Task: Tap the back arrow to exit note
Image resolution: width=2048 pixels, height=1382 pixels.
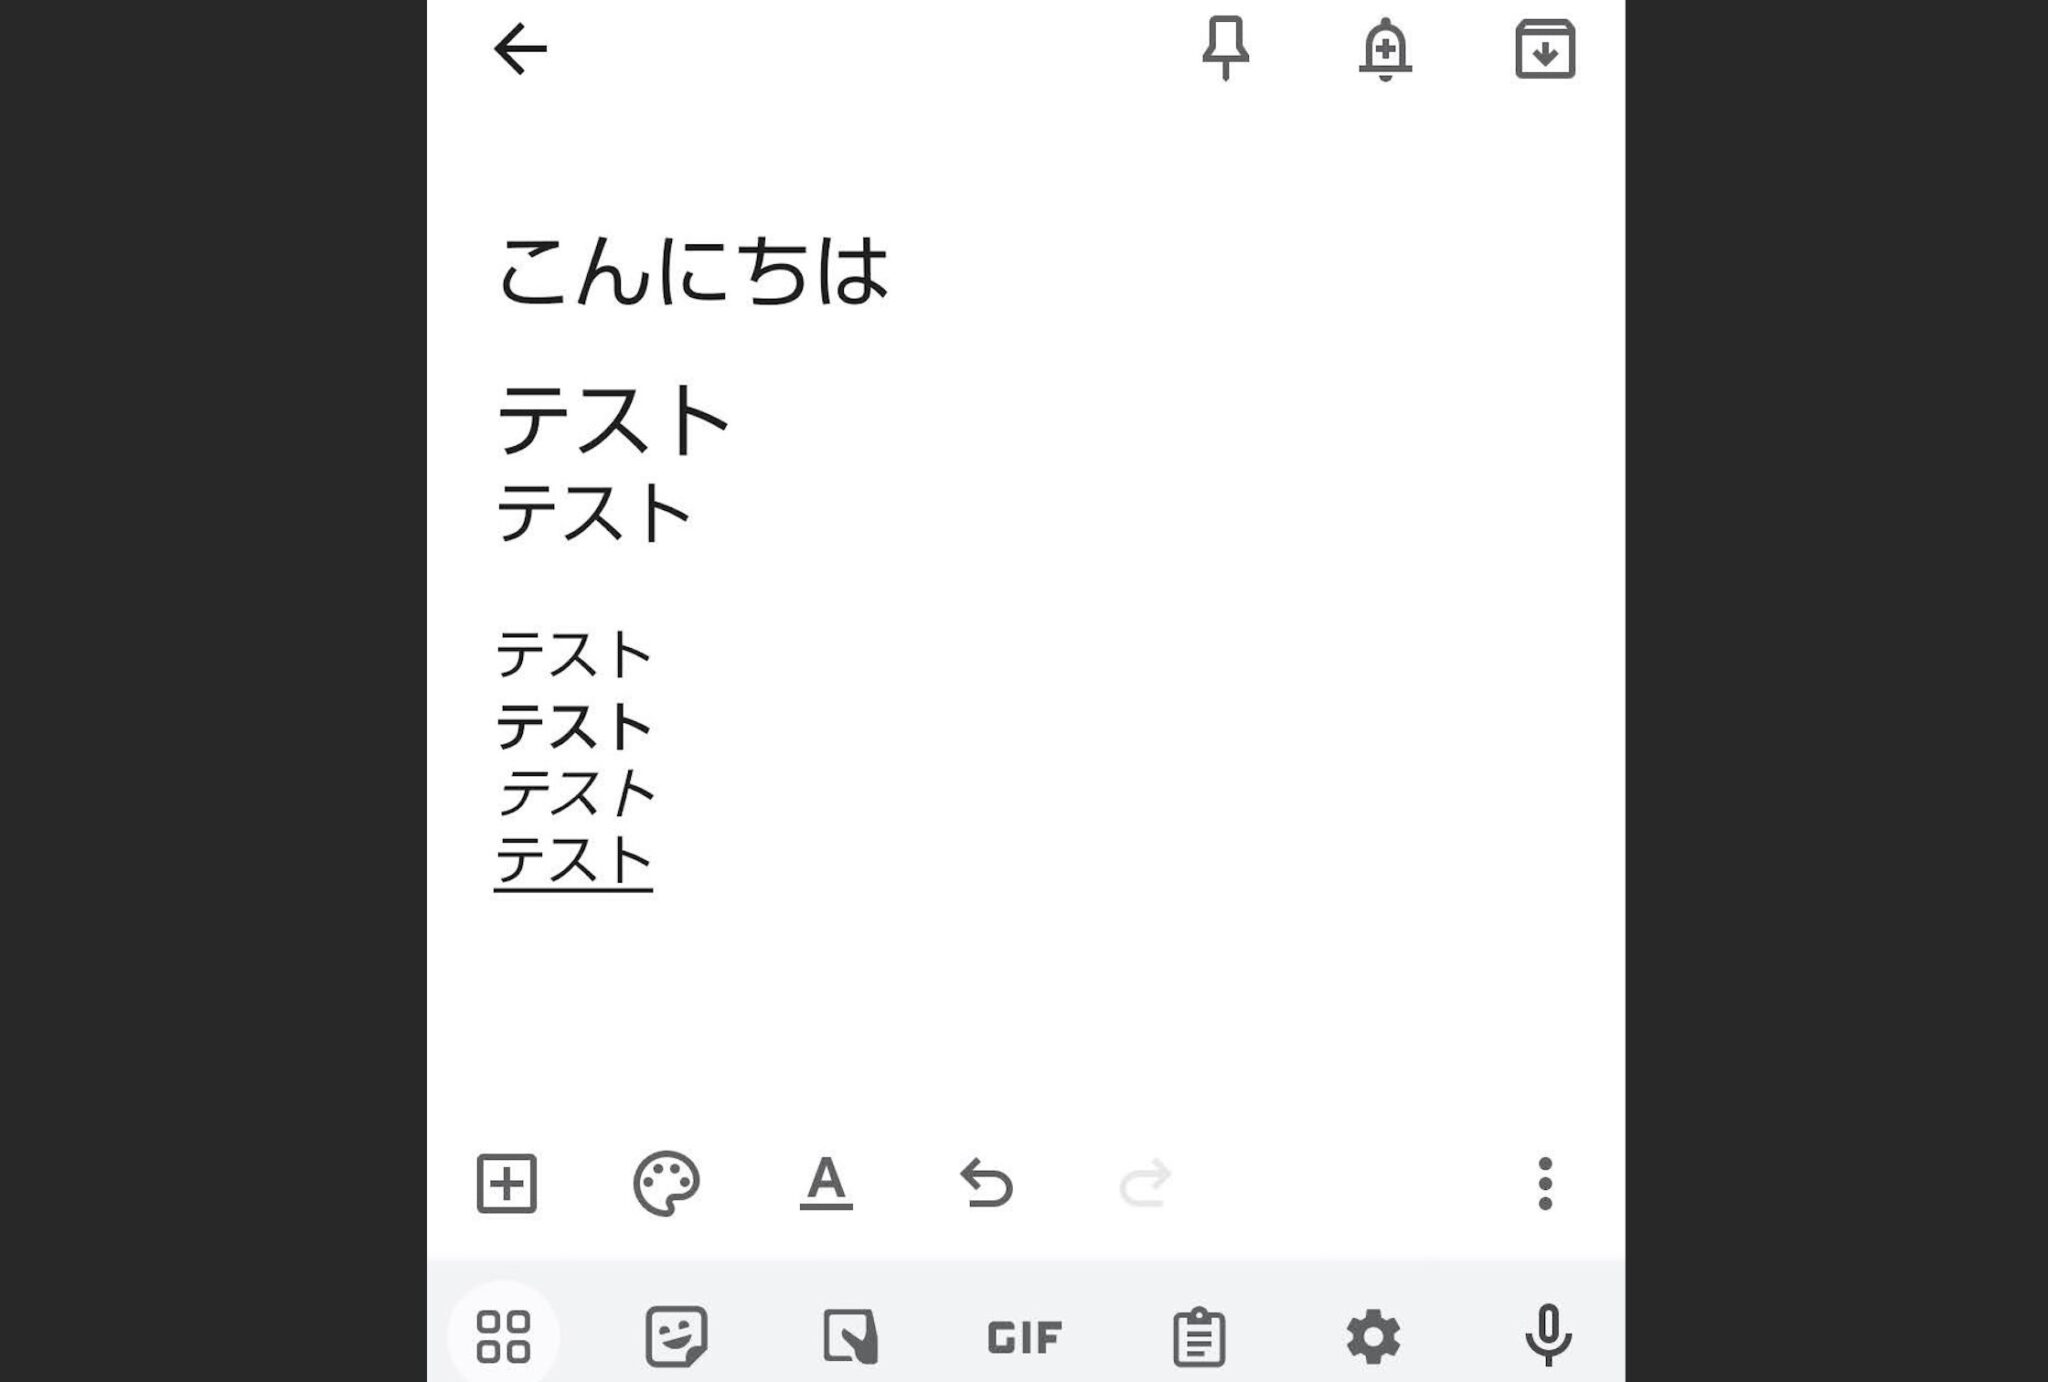Action: (x=520, y=50)
